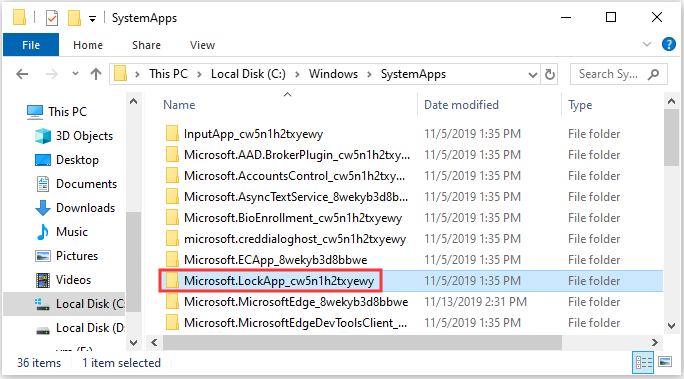Click the Pictures icon in navigation pane
This screenshot has height=379, width=684.
[x=43, y=256]
